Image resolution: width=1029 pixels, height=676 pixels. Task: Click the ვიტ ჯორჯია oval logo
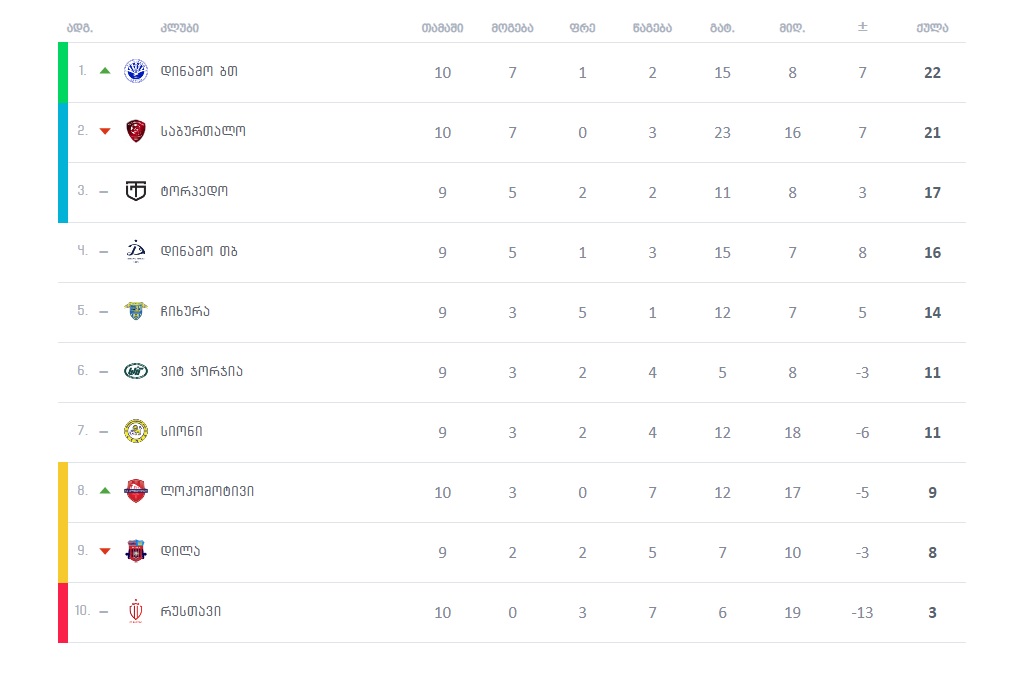coord(136,371)
